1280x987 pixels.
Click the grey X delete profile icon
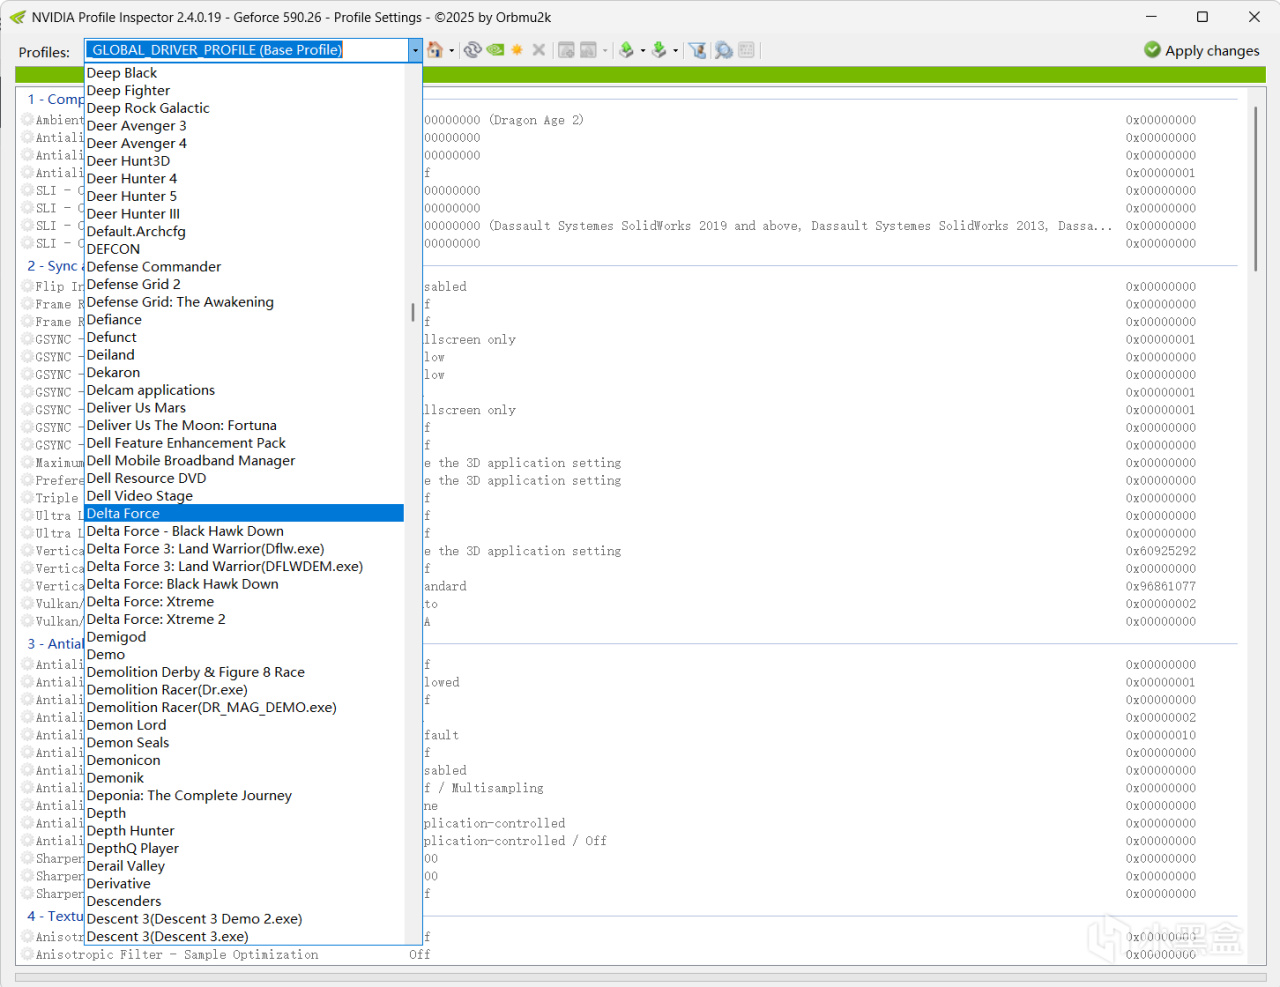click(539, 50)
